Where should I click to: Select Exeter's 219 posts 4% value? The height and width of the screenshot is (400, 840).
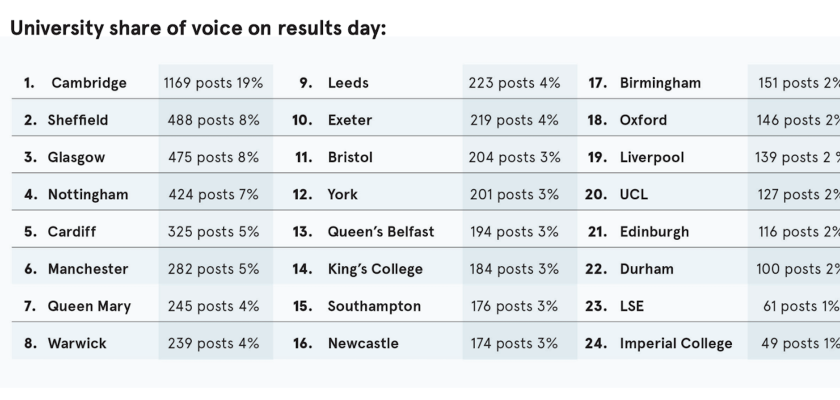pyautogui.click(x=515, y=120)
